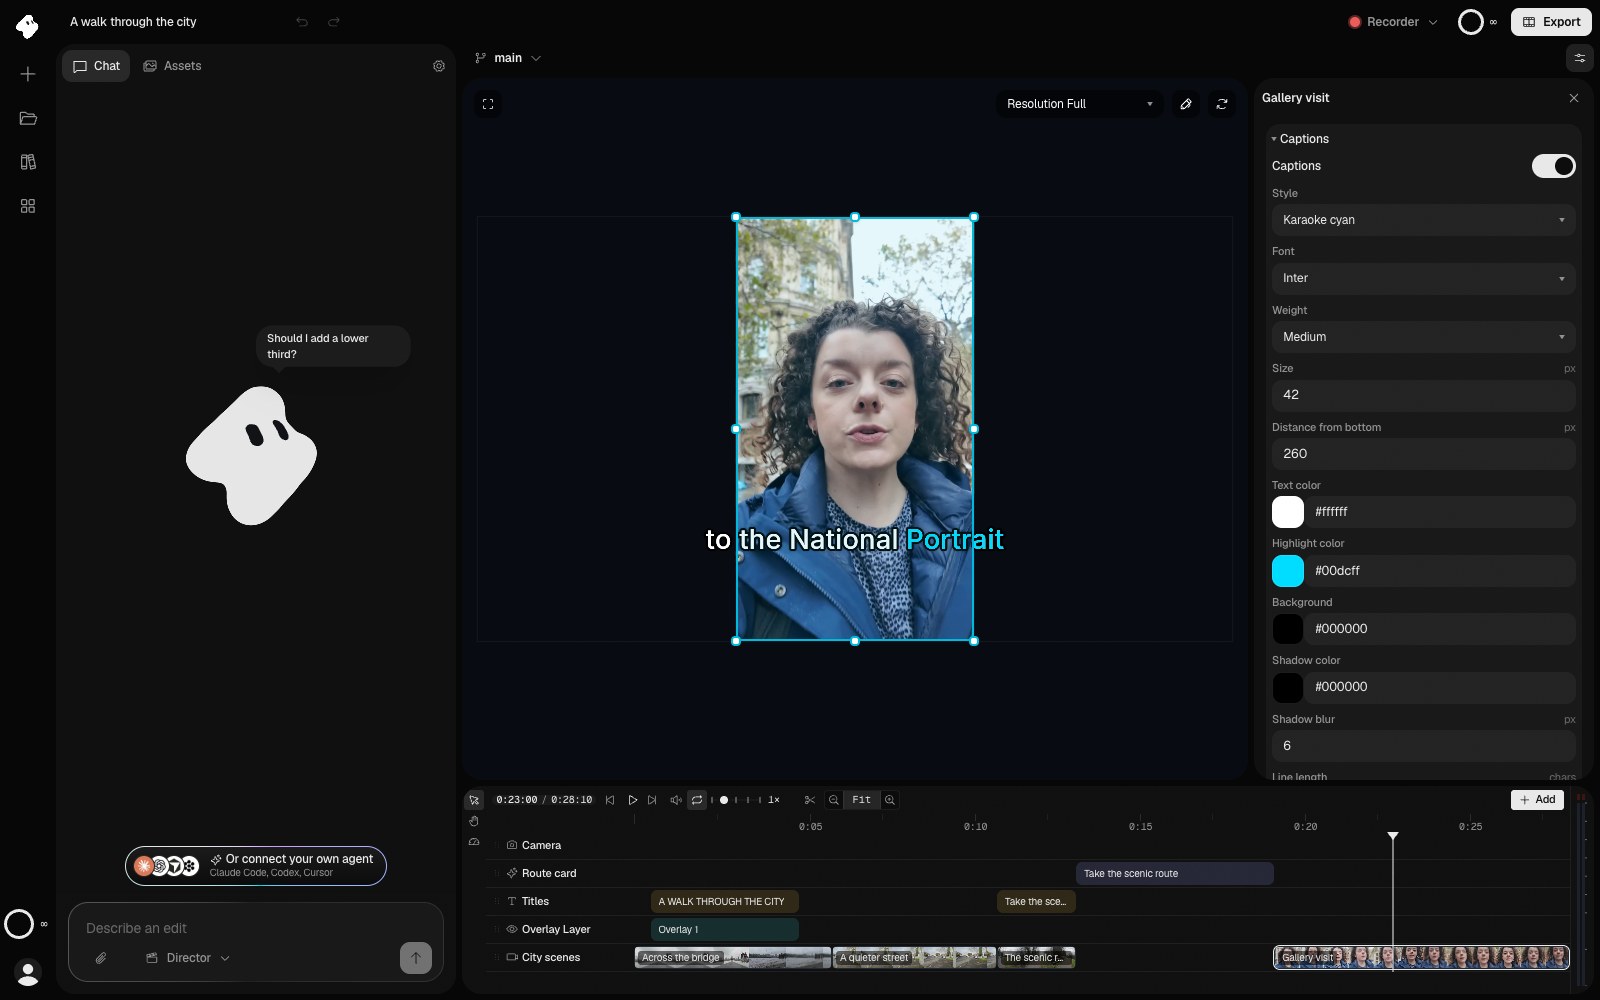Toggle visibility of Overlay Layer track
Viewport: 1600px width, 1000px height.
pos(512,929)
